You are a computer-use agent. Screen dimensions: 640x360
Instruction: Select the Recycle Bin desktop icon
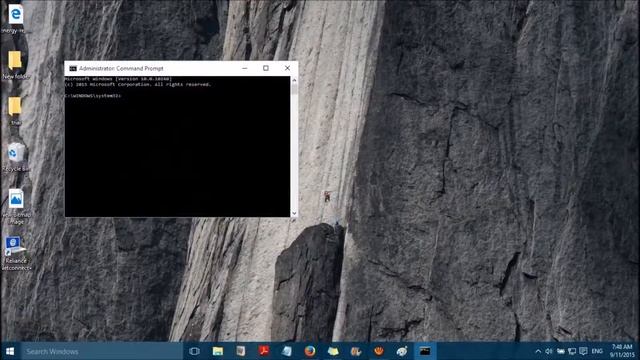coord(16,157)
